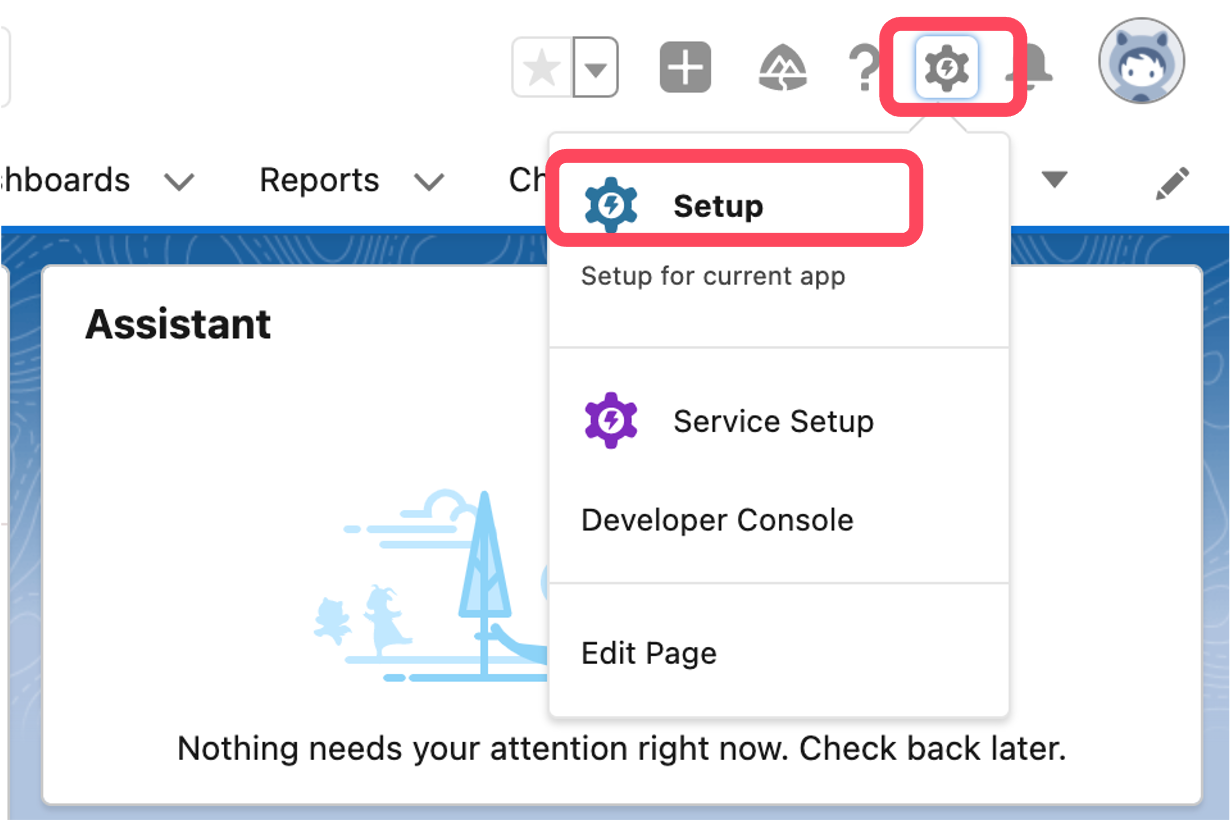
Task: Select Service Setup from the menu
Action: [x=773, y=421]
